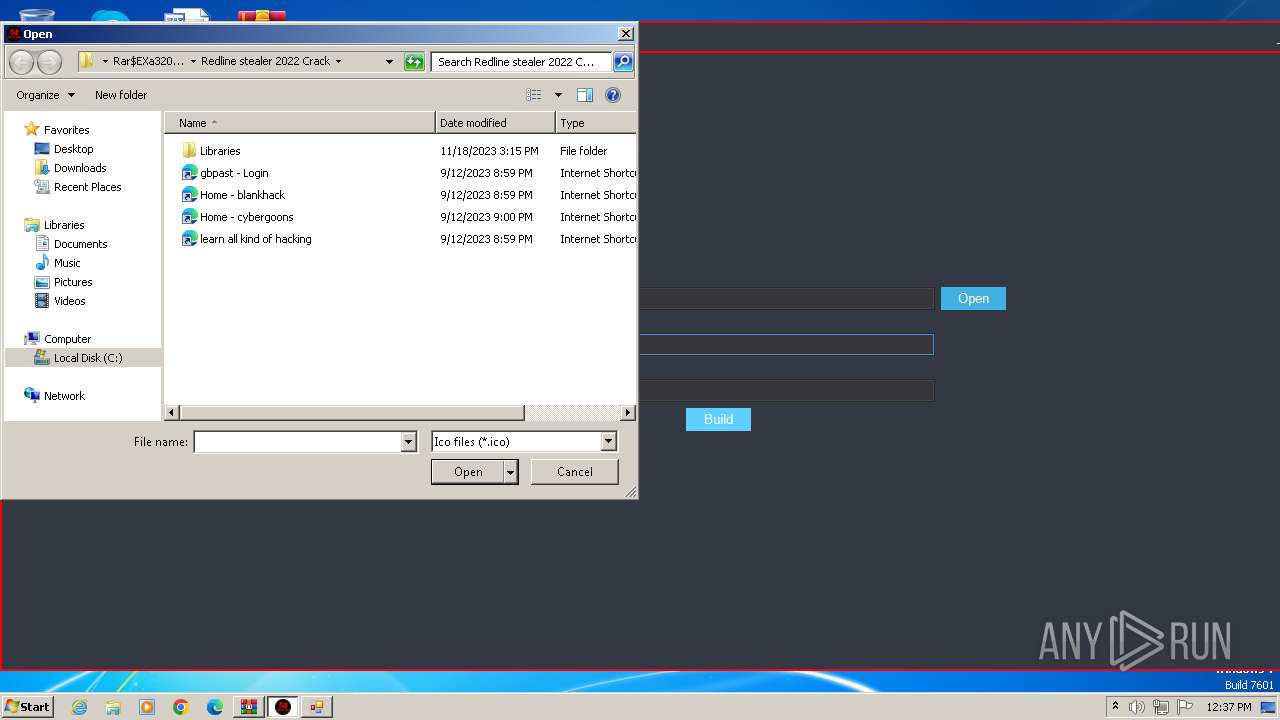
Task: Click the WinRAR icon on taskbar
Action: pyautogui.click(x=248, y=707)
